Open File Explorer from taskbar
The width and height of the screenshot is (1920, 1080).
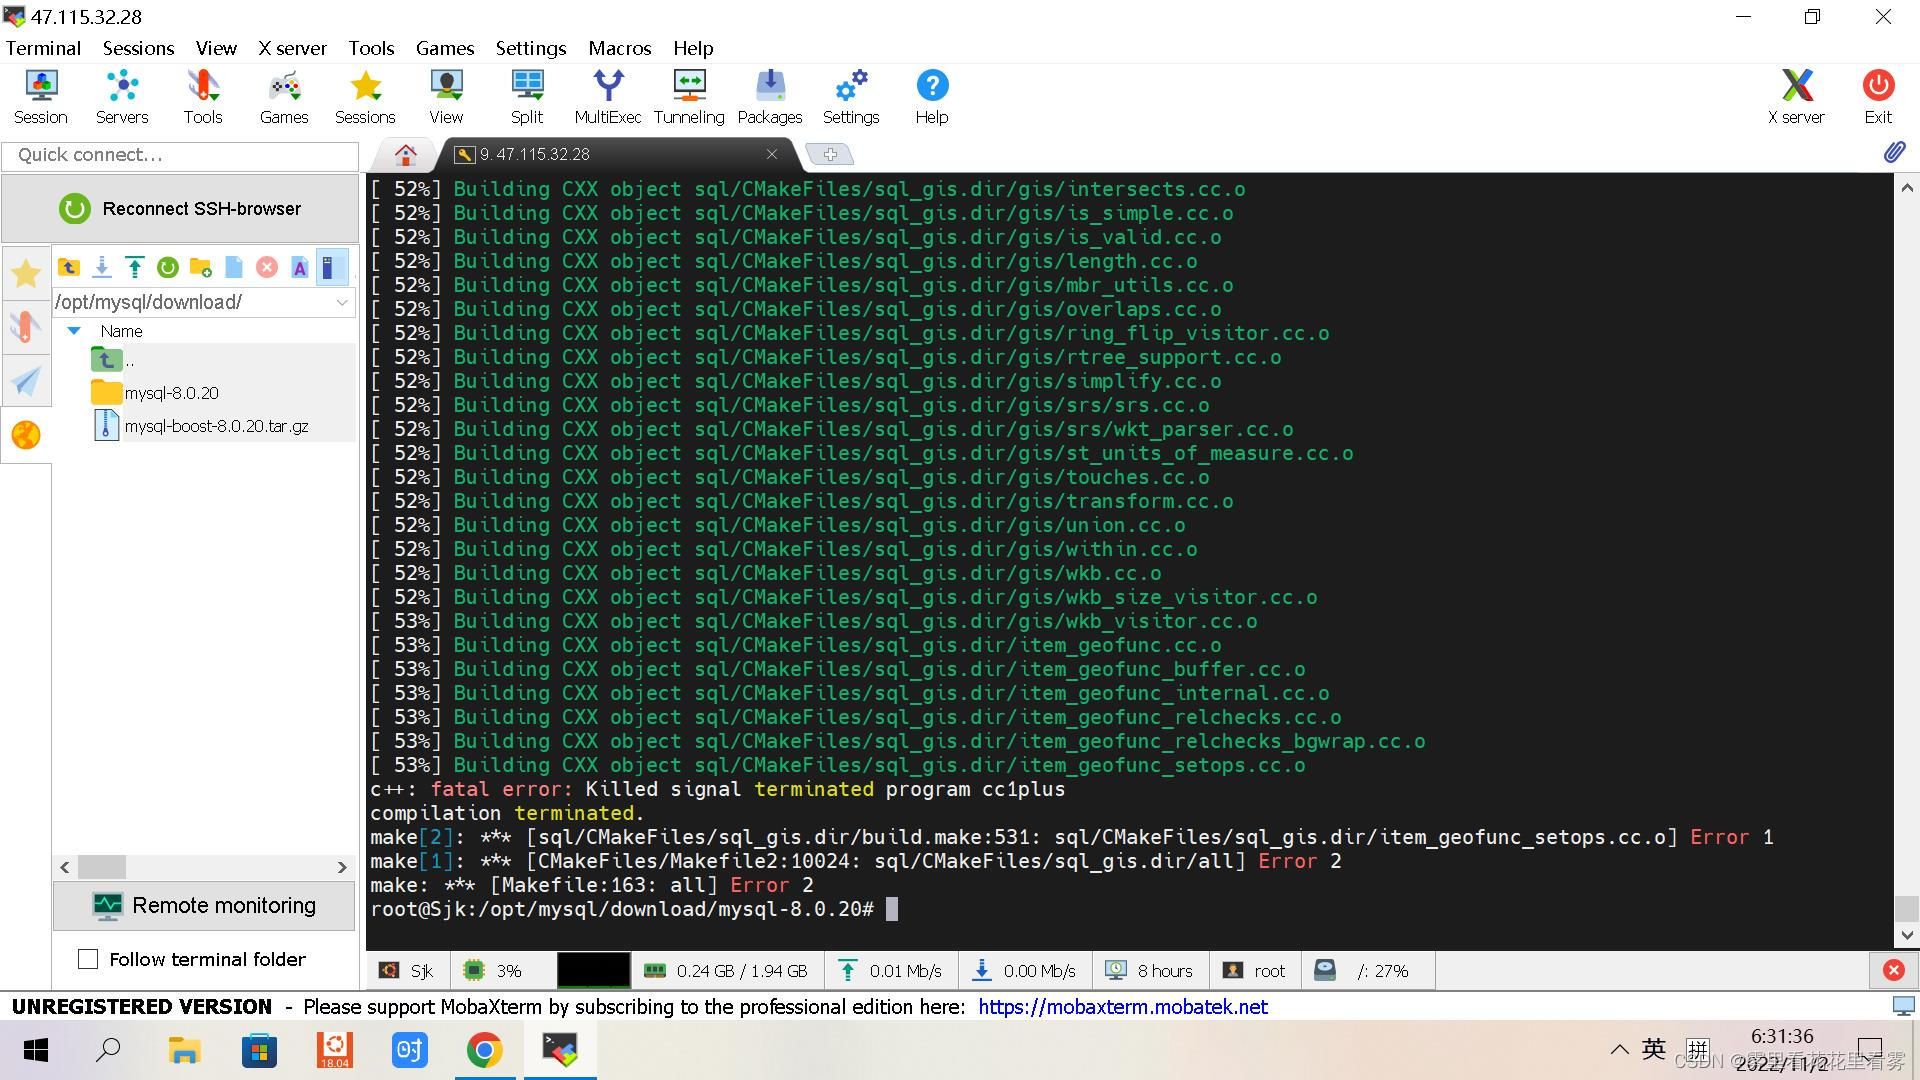(184, 1050)
